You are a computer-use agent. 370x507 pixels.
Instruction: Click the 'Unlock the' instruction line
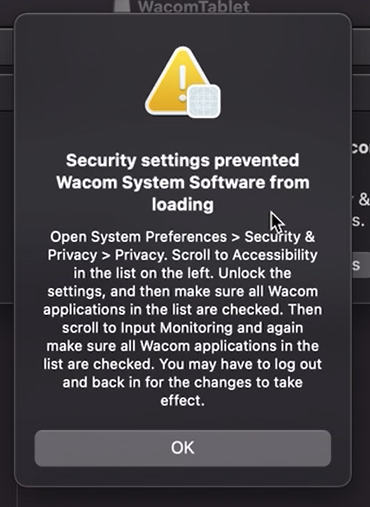coord(255,273)
